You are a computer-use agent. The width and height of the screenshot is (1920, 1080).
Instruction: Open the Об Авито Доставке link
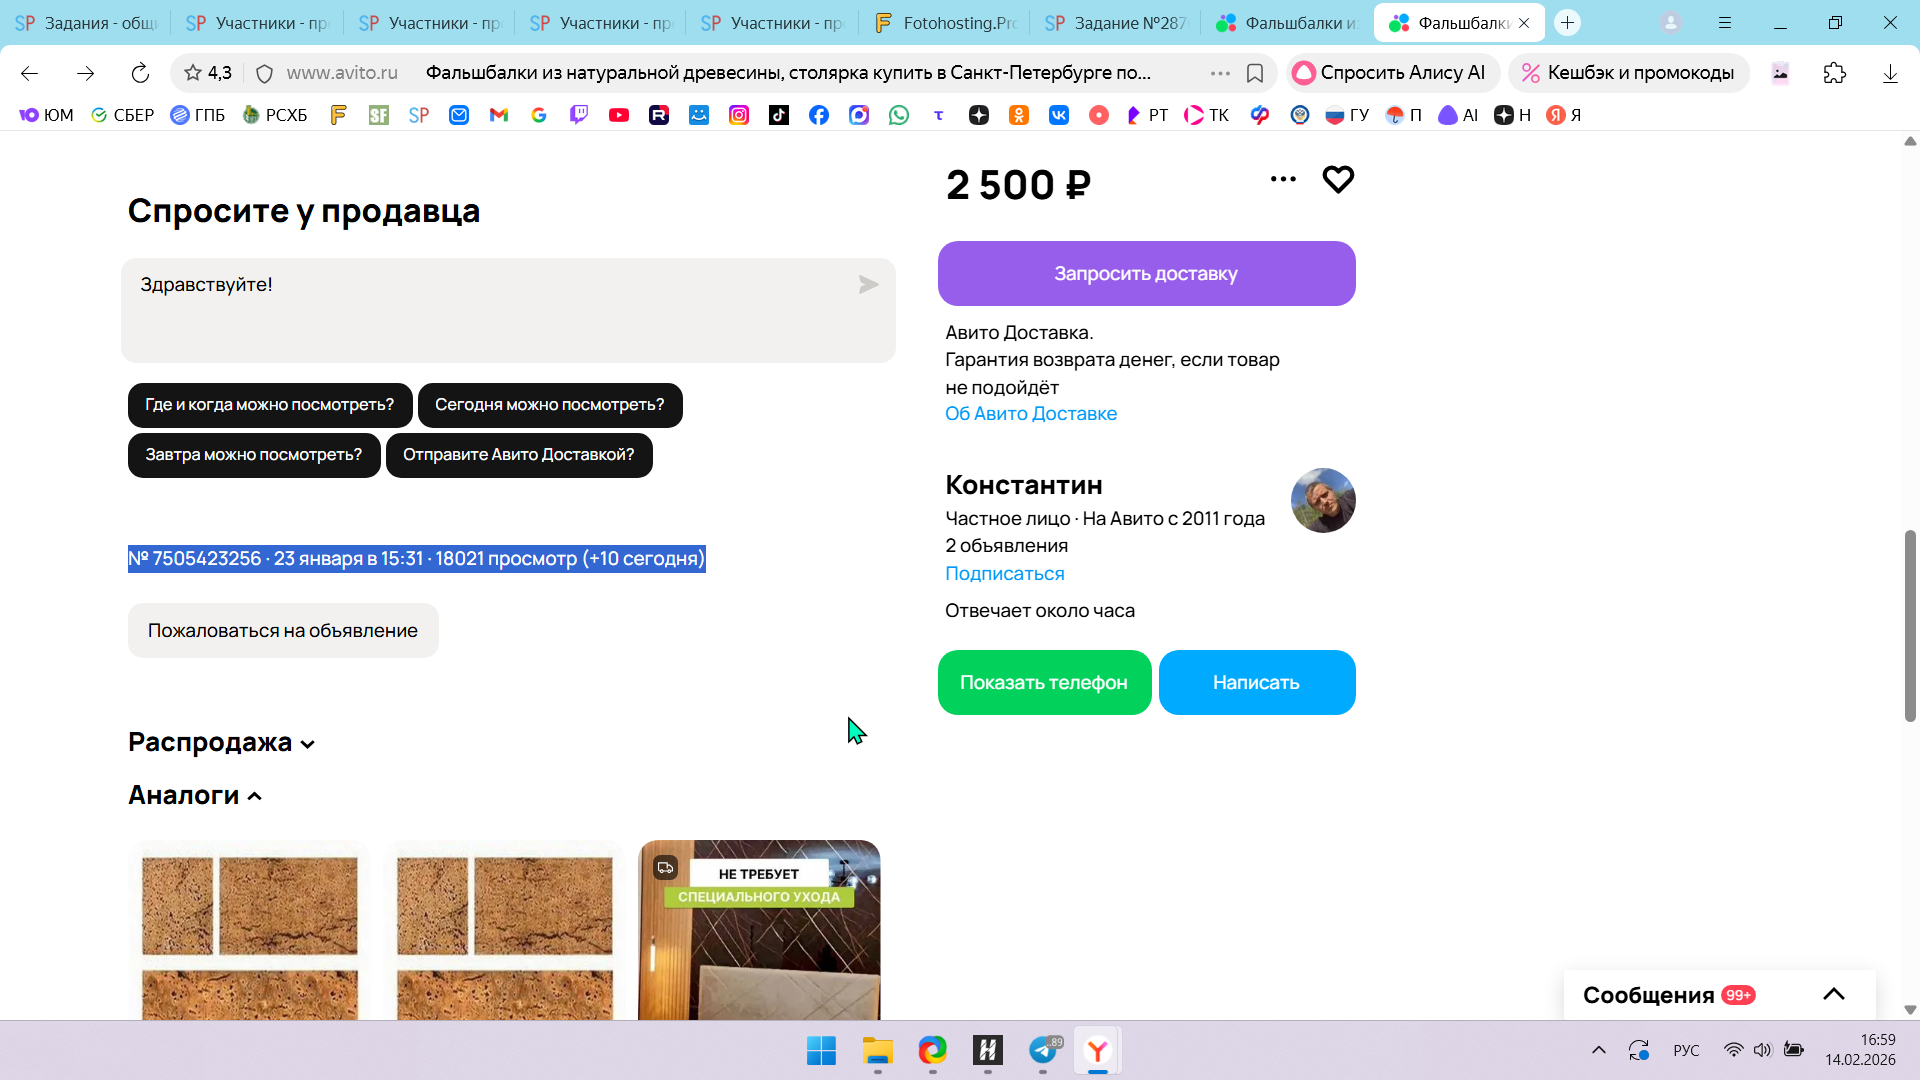click(x=1031, y=414)
